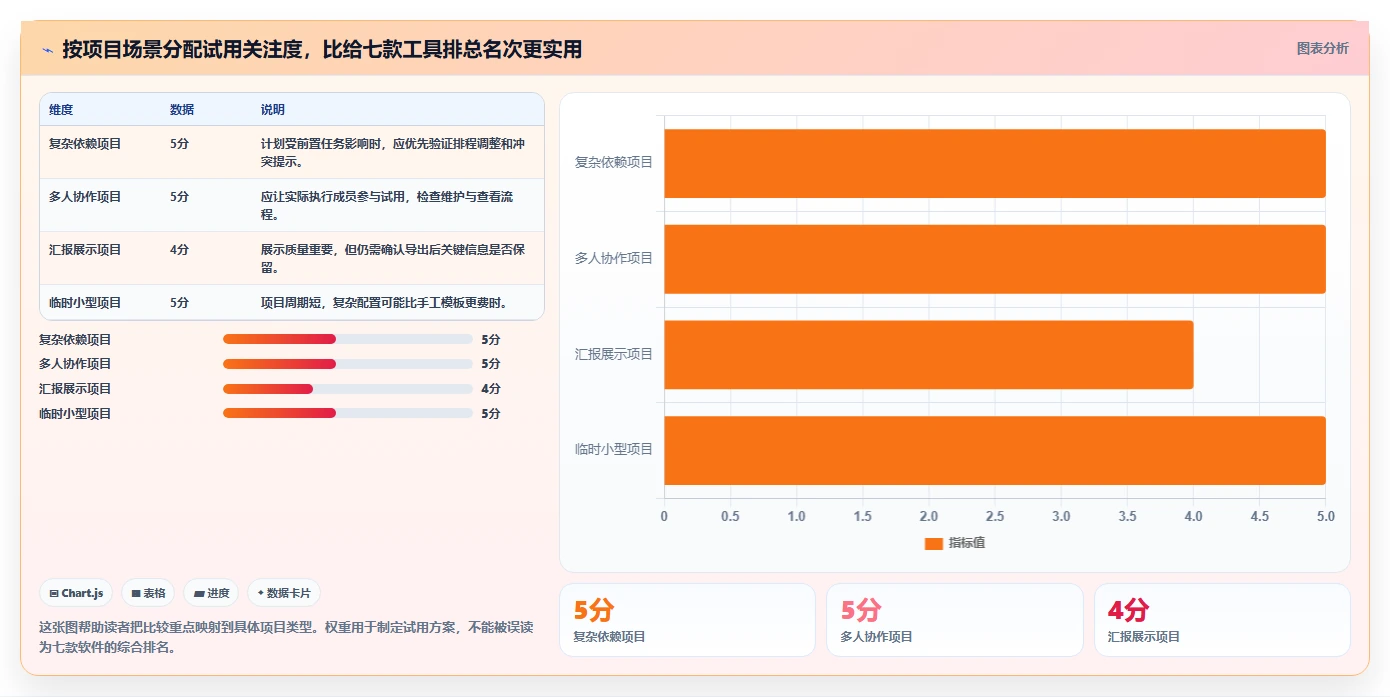Click the 复杂依赖项目 y-axis label on the chart
Image resolution: width=1390 pixels, height=697 pixels.
tap(613, 162)
